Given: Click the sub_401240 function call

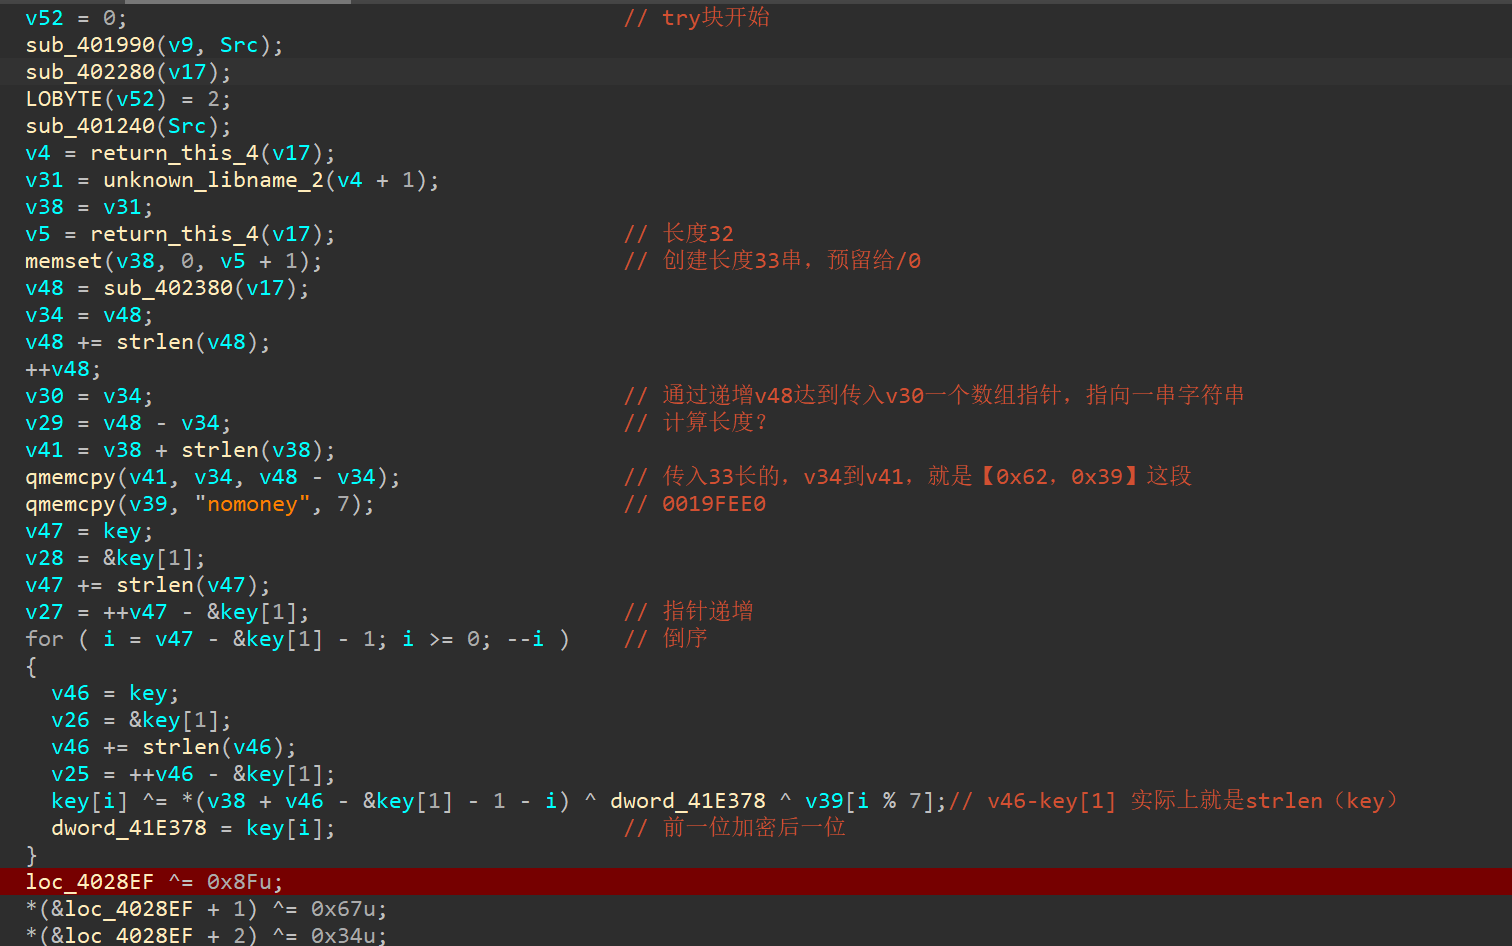Looking at the screenshot, I should [90, 126].
